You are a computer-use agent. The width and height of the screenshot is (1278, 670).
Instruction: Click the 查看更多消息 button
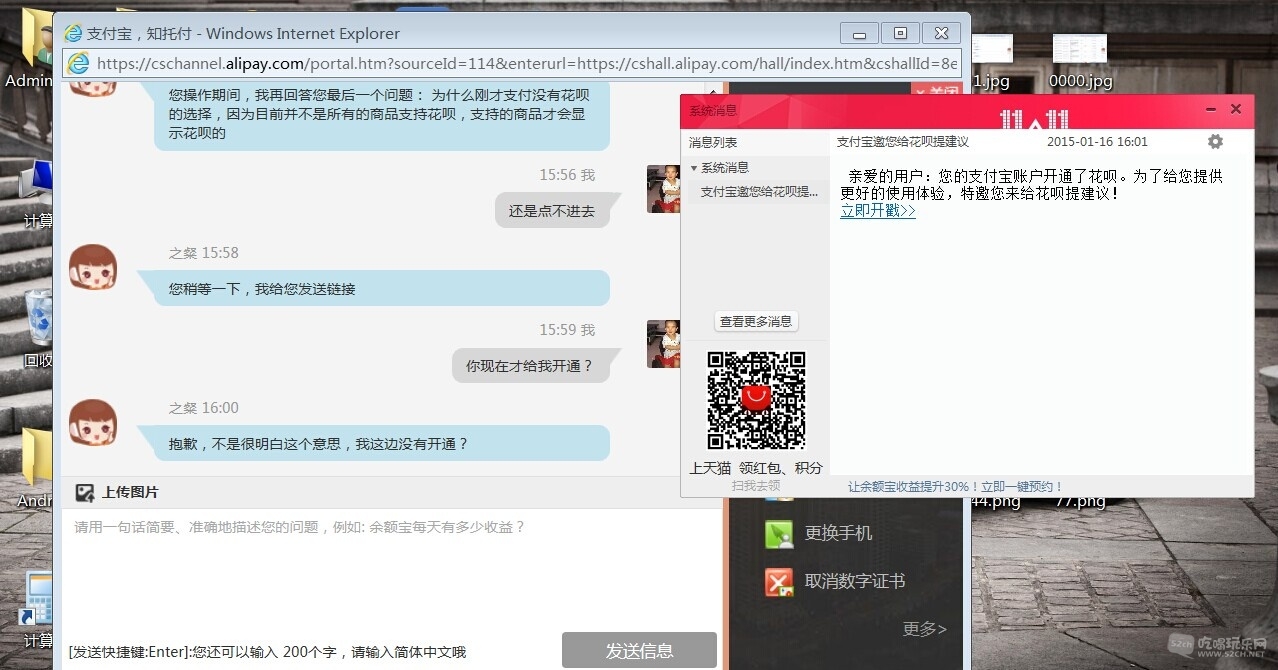(x=756, y=321)
